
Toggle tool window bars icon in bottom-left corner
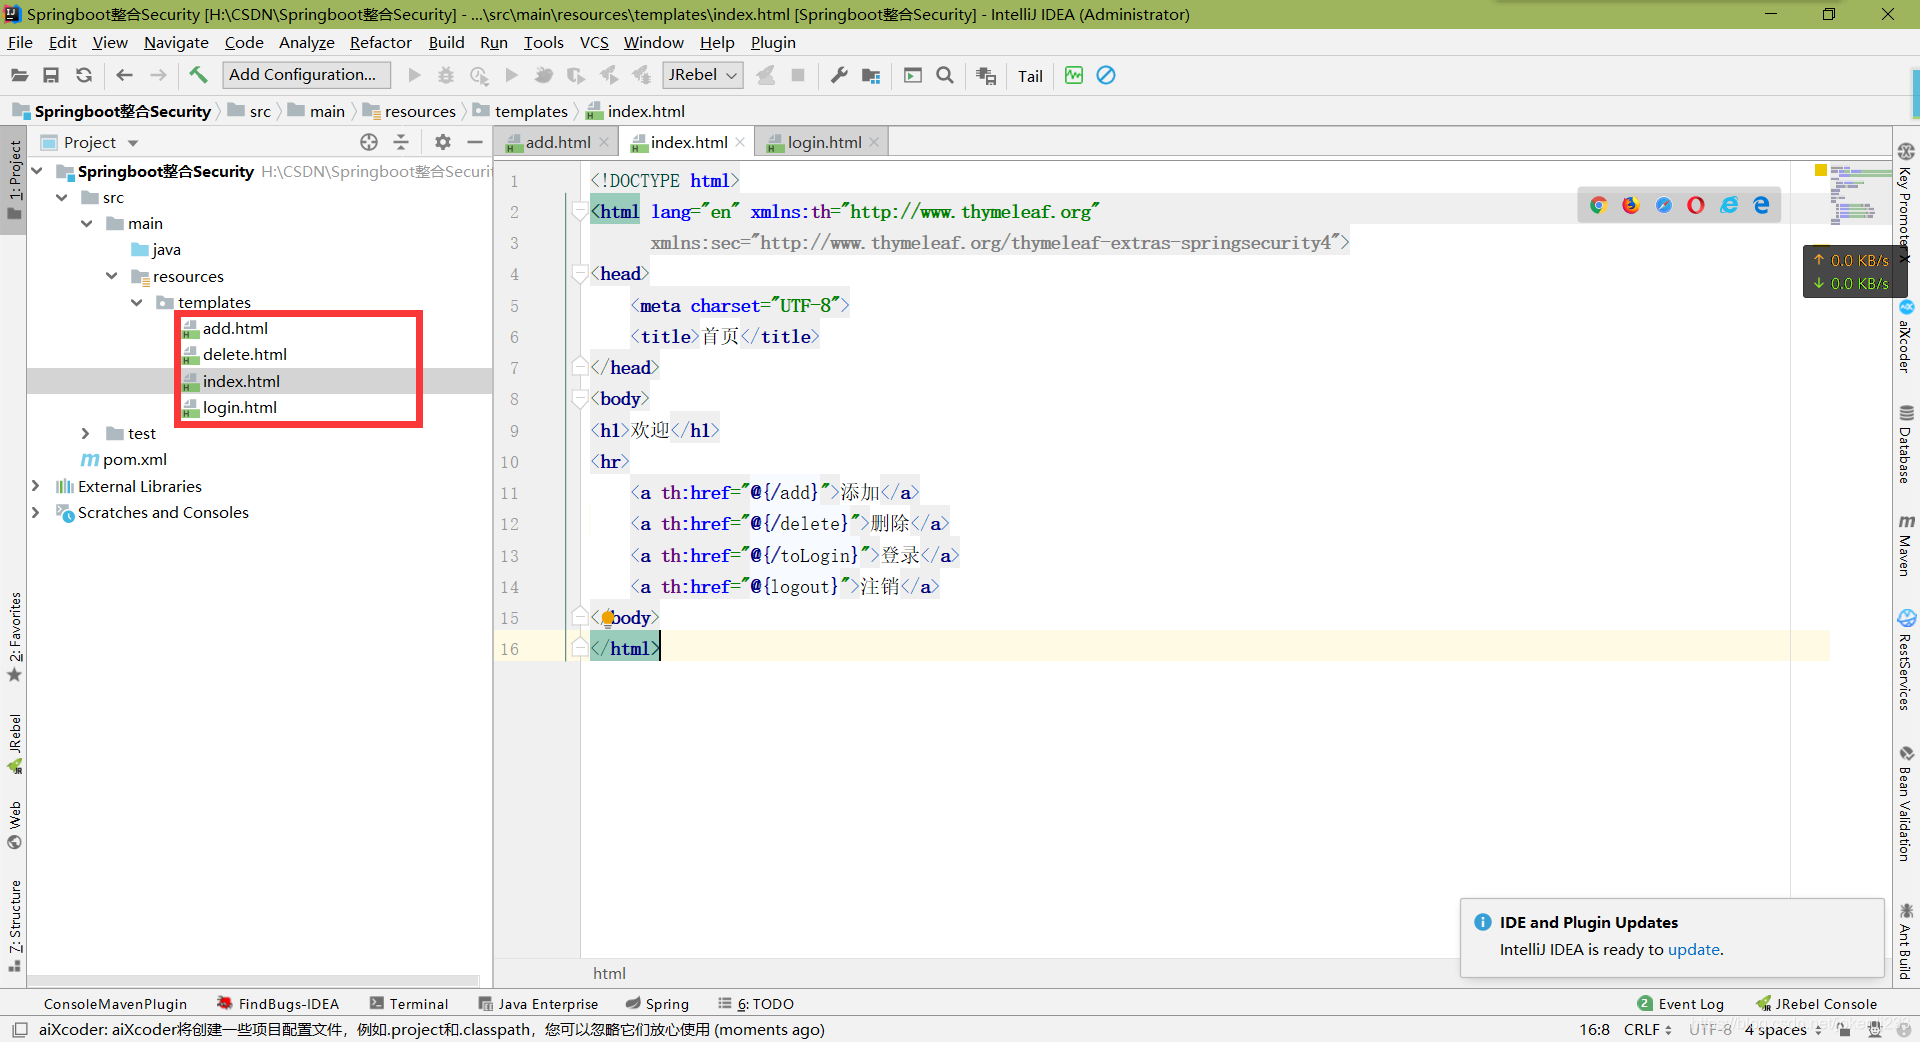tap(19, 1029)
